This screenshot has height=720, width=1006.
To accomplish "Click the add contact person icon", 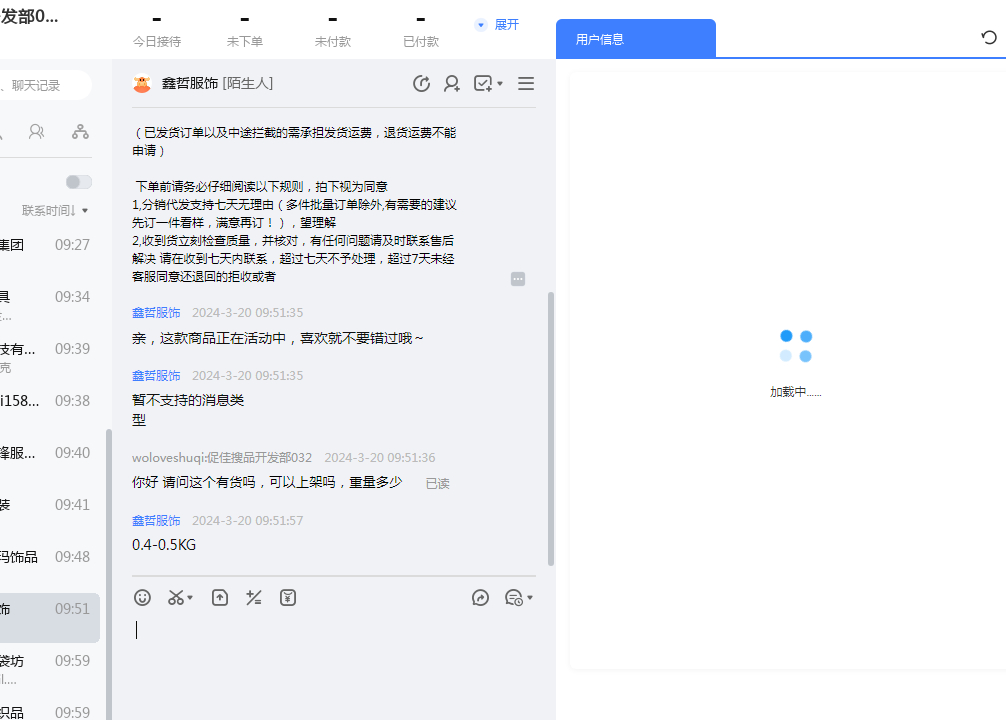I will [452, 84].
